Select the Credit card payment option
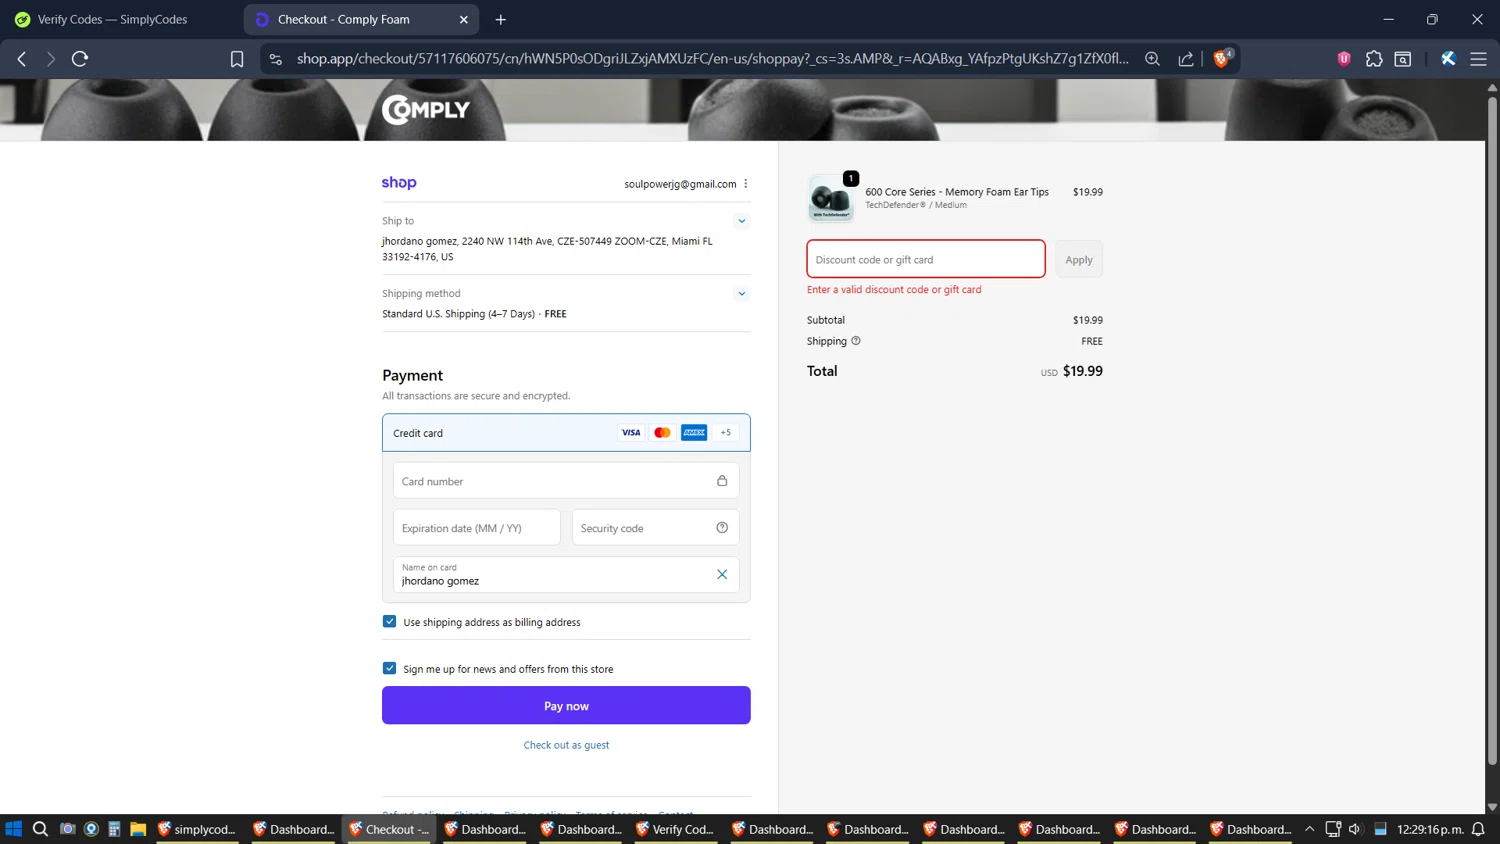This screenshot has height=844, width=1500. click(566, 433)
